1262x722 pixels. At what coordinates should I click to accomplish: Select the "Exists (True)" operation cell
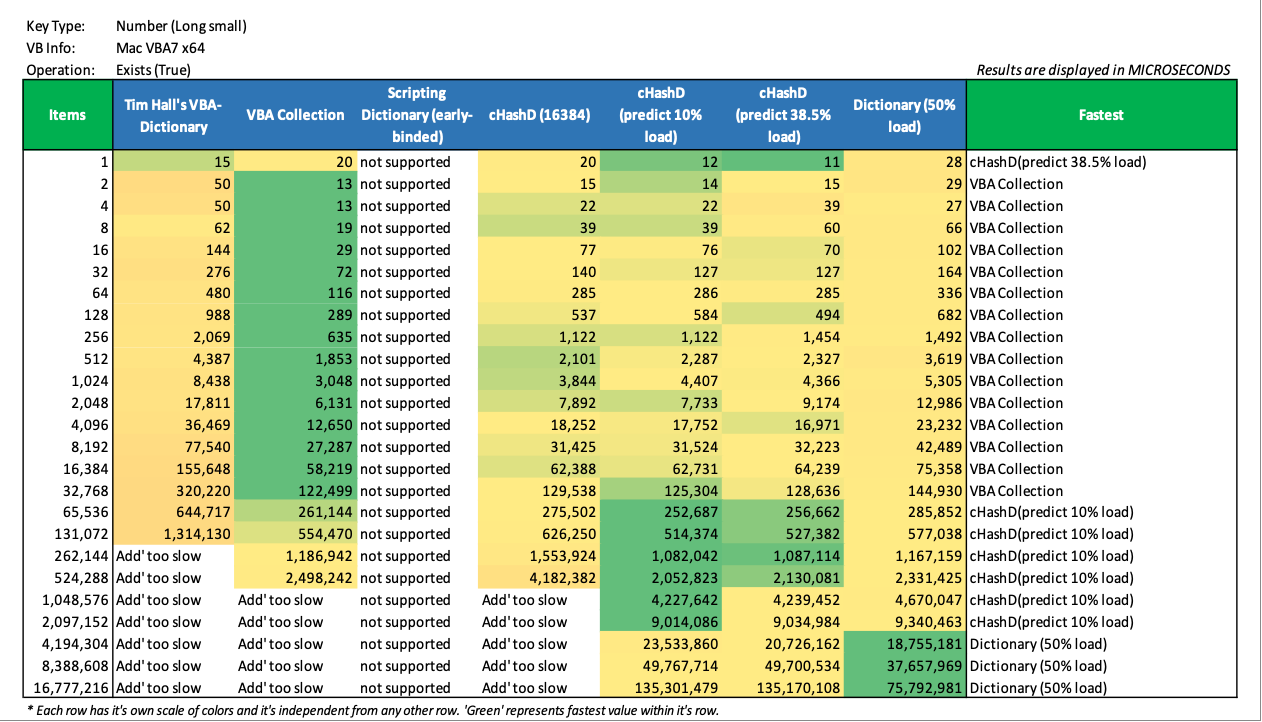(x=153, y=70)
